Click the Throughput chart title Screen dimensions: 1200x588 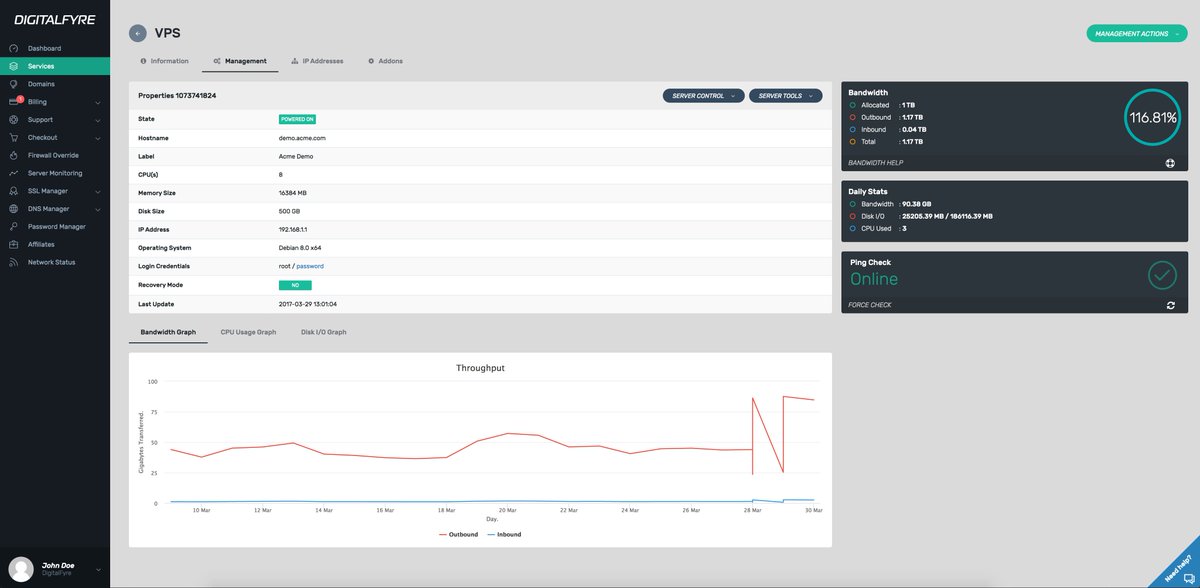[x=480, y=368]
